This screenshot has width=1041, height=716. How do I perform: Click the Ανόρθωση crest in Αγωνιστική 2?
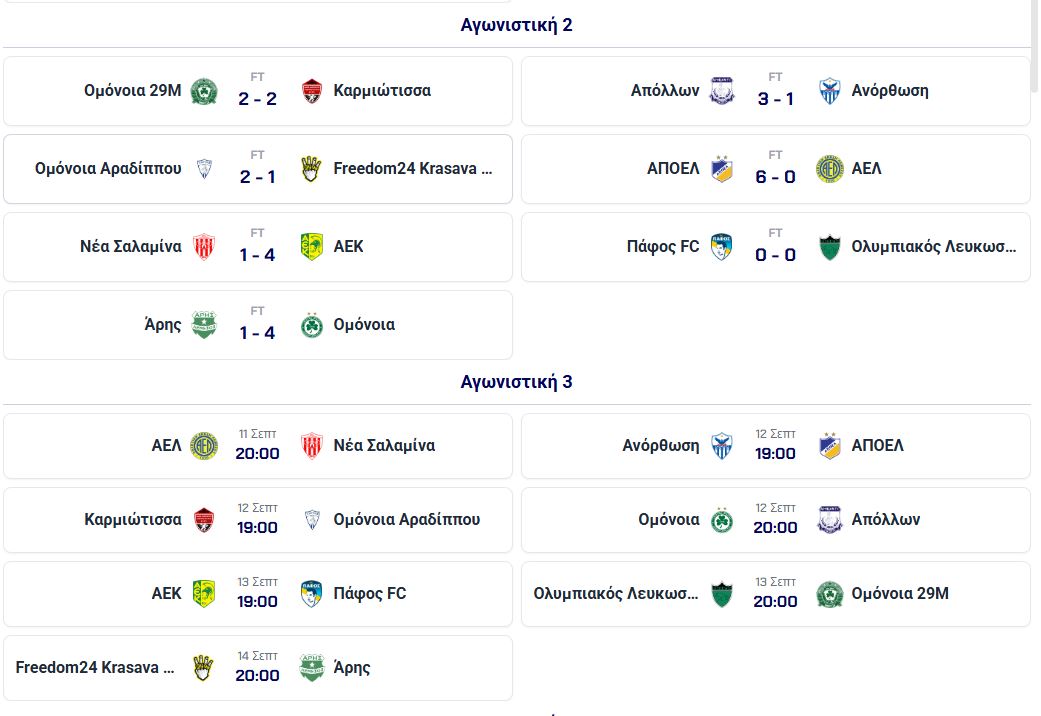[x=830, y=91]
